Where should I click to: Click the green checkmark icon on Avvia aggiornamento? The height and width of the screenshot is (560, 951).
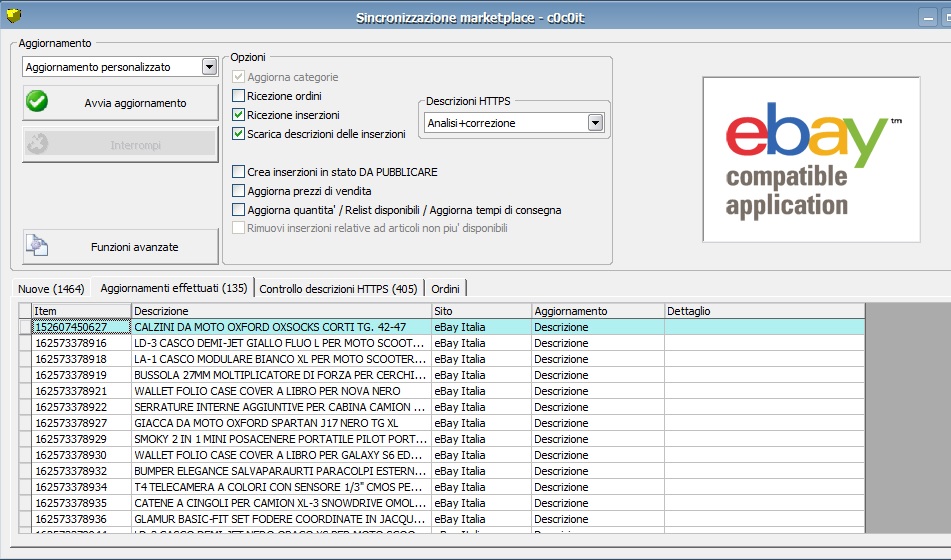pyautogui.click(x=37, y=102)
